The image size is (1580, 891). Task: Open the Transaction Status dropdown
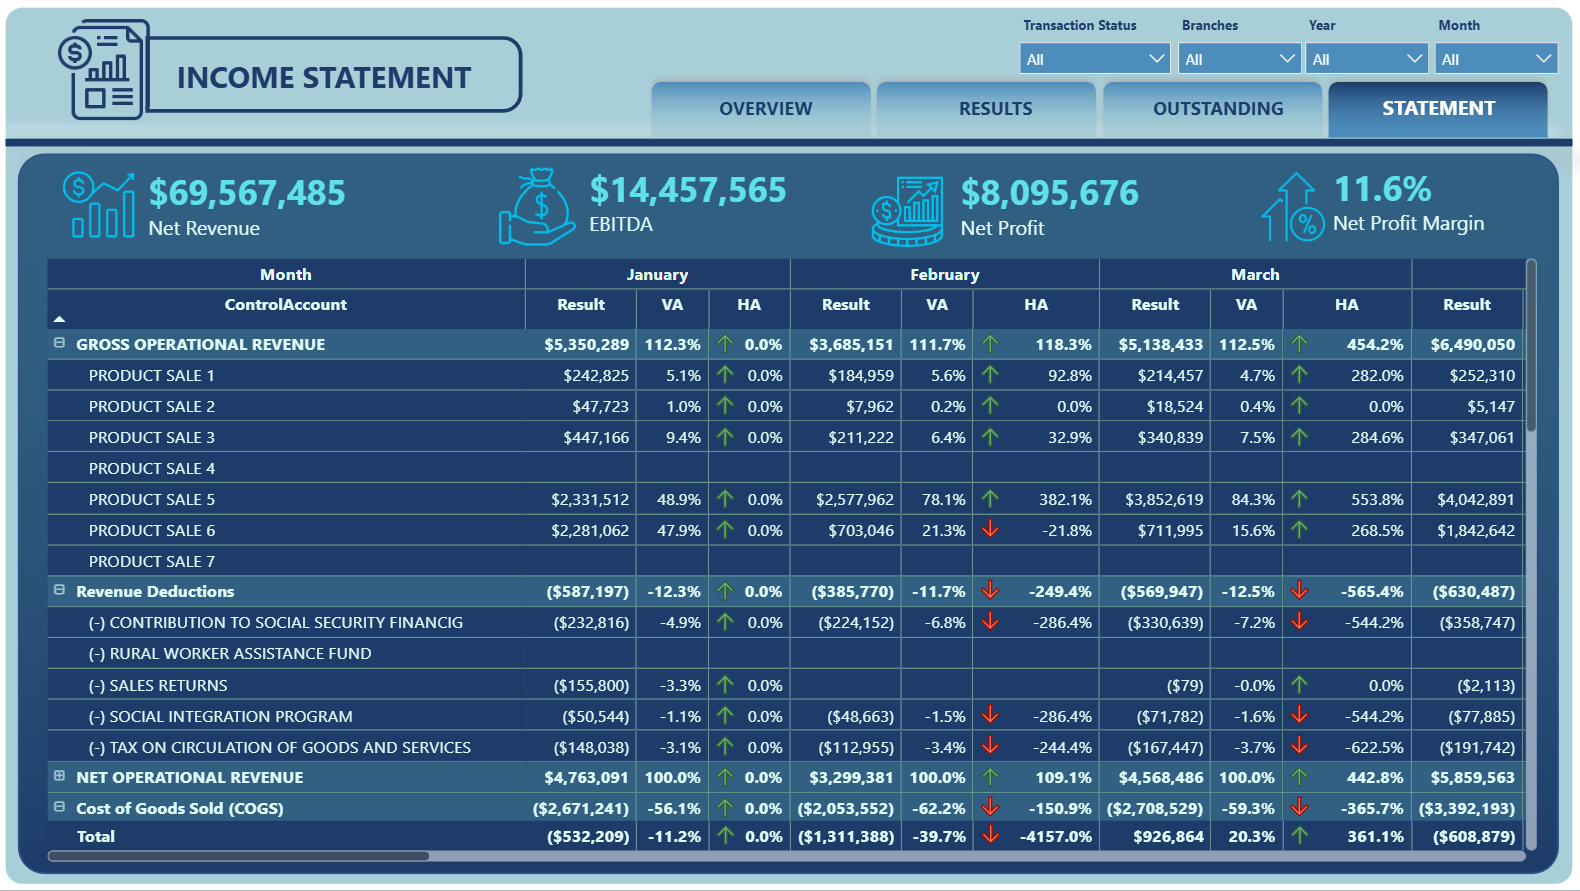[1094, 59]
